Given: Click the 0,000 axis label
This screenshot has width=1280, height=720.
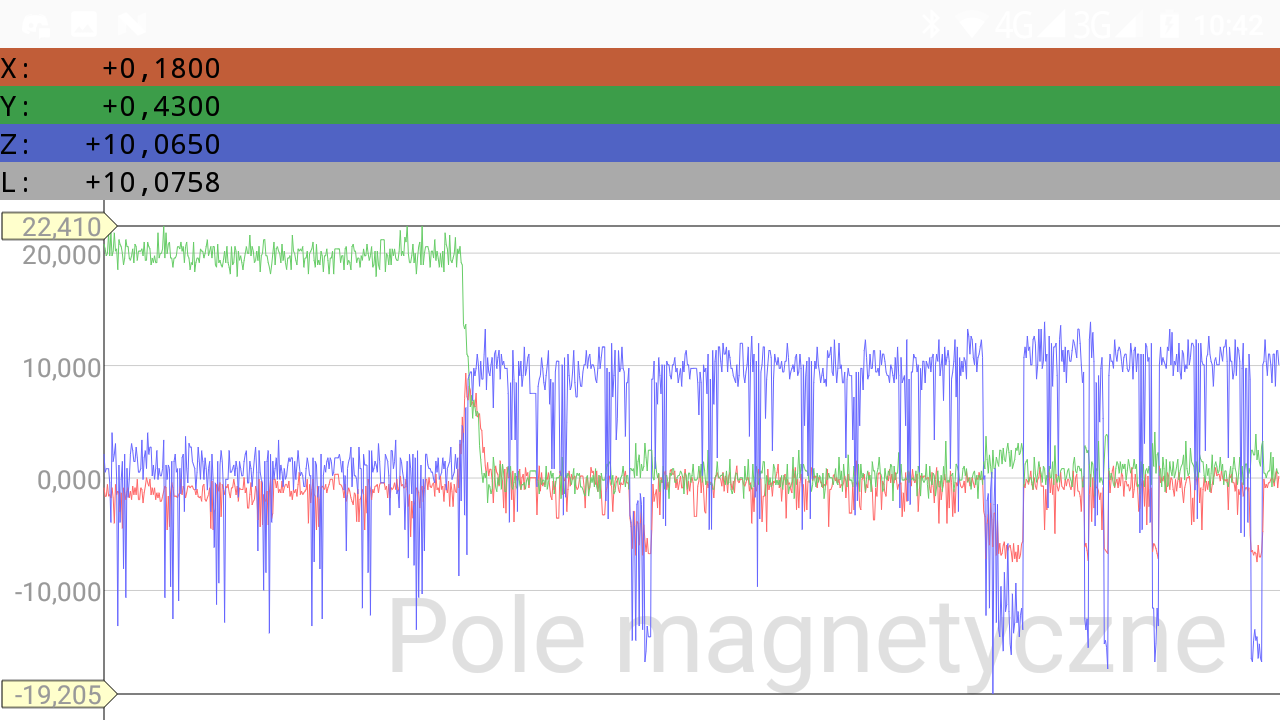Looking at the screenshot, I should pos(70,480).
